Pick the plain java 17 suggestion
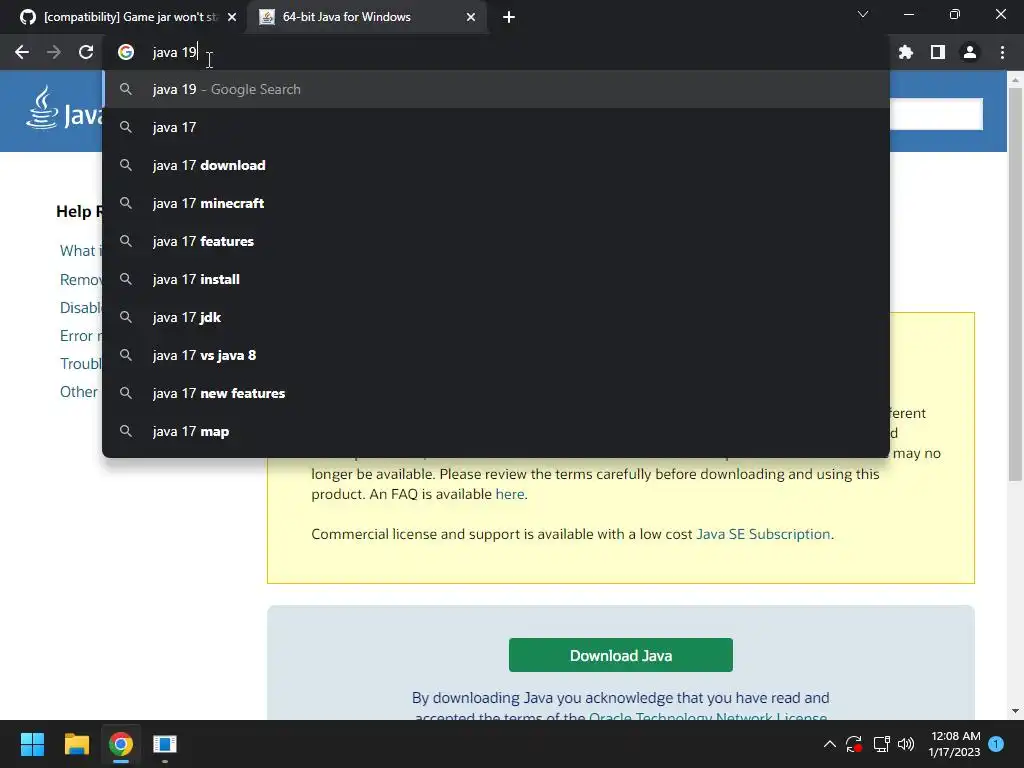The height and width of the screenshot is (768, 1024). pyautogui.click(x=496, y=127)
